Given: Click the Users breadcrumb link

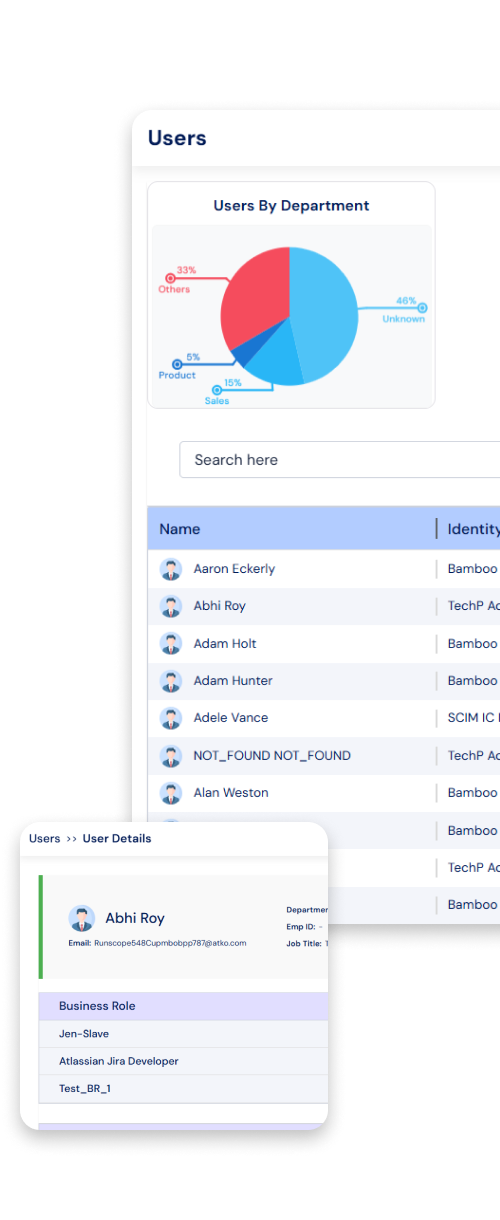Looking at the screenshot, I should tap(45, 838).
